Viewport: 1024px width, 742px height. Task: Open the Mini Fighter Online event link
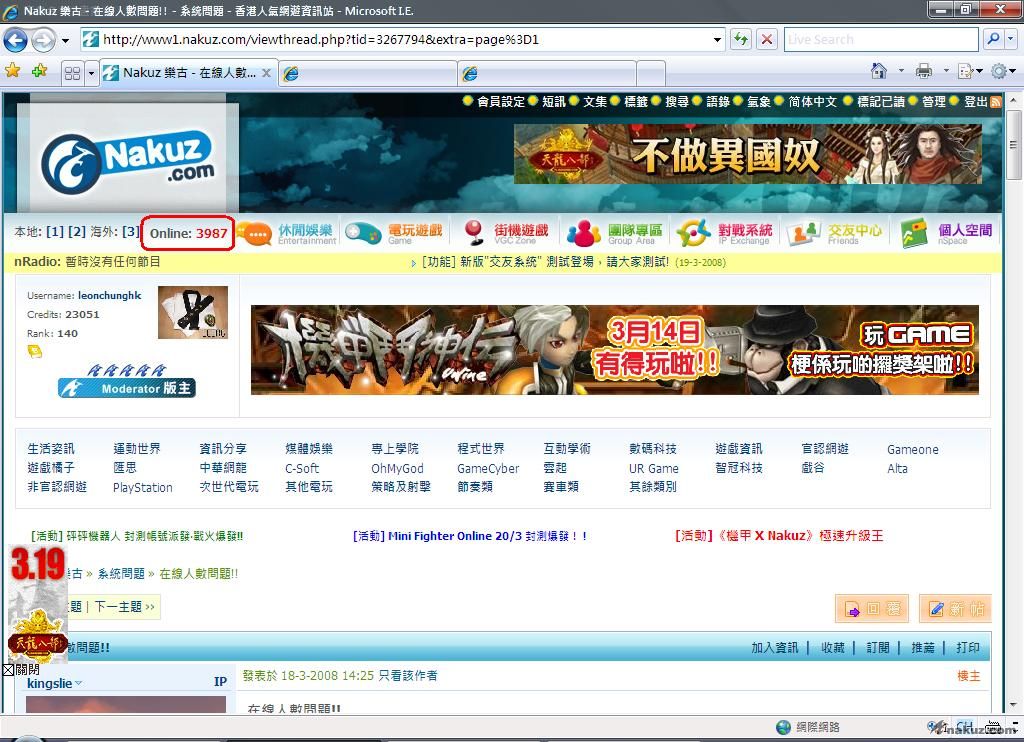pos(470,536)
